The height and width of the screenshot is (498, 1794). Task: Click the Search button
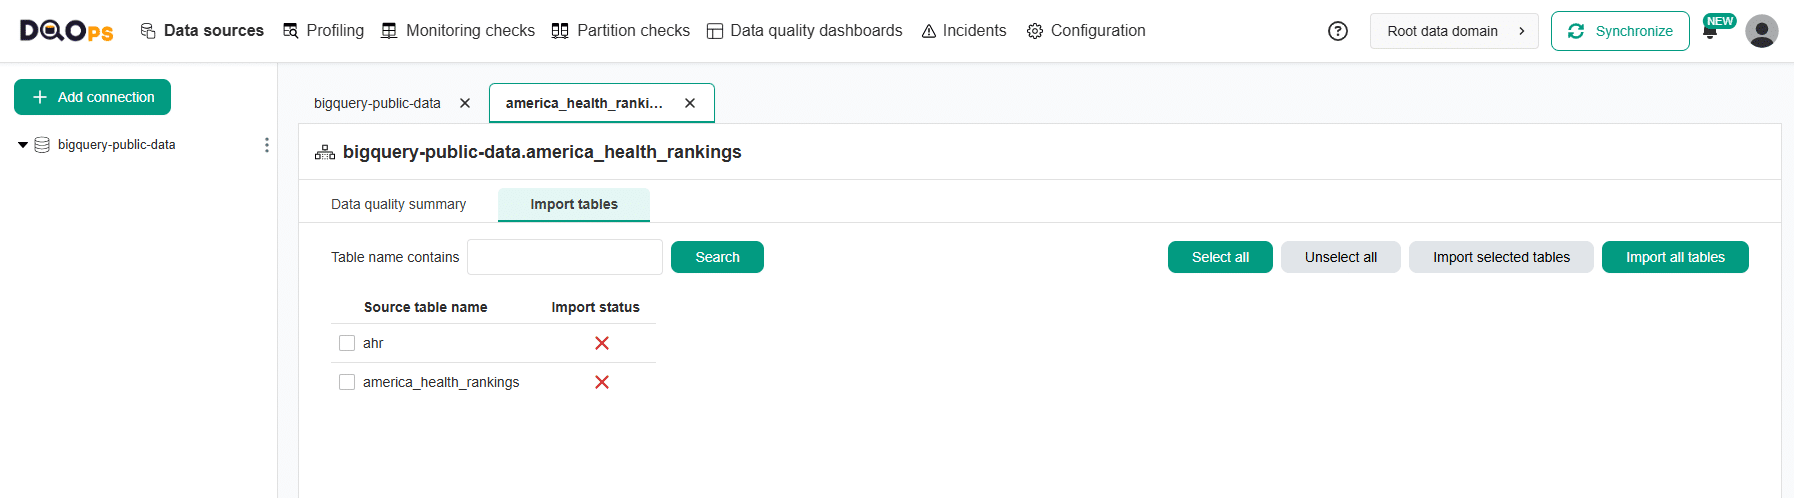click(717, 257)
